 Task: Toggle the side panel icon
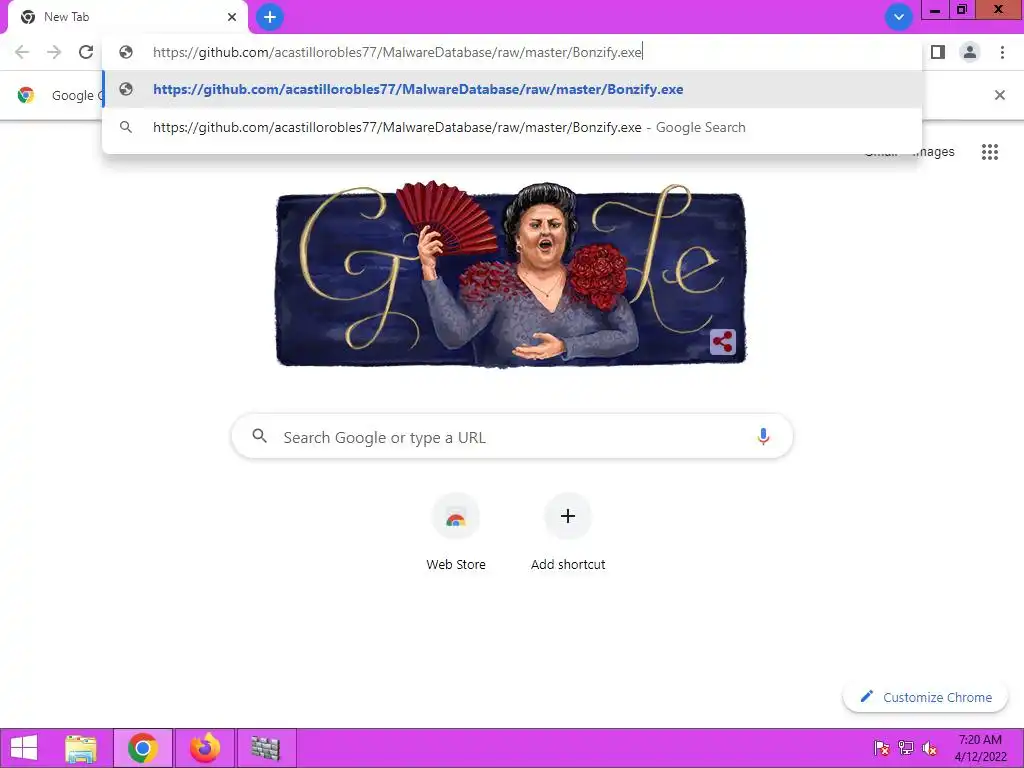(x=938, y=52)
